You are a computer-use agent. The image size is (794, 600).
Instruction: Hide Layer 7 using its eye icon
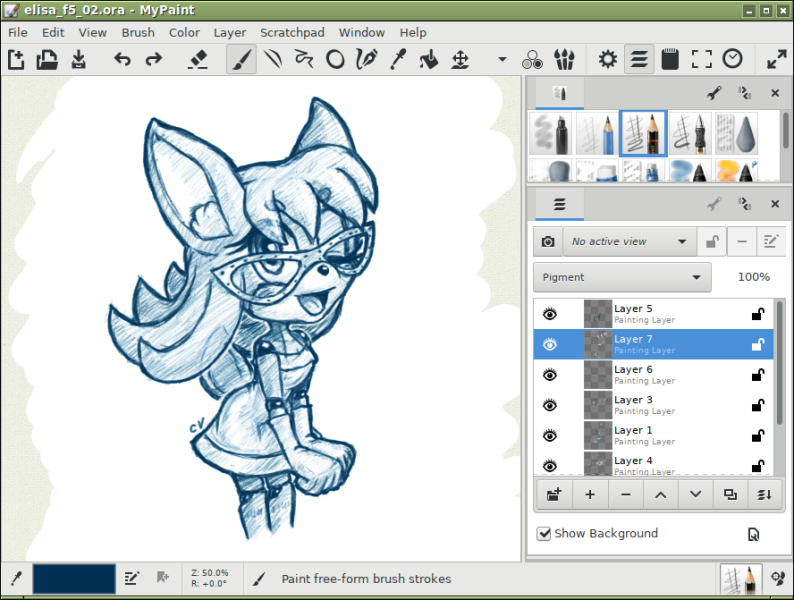550,344
